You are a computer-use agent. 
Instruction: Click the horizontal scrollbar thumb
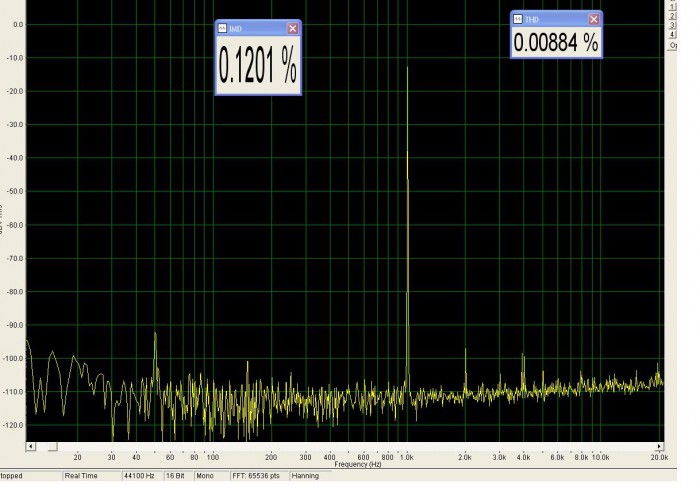click(x=53, y=446)
